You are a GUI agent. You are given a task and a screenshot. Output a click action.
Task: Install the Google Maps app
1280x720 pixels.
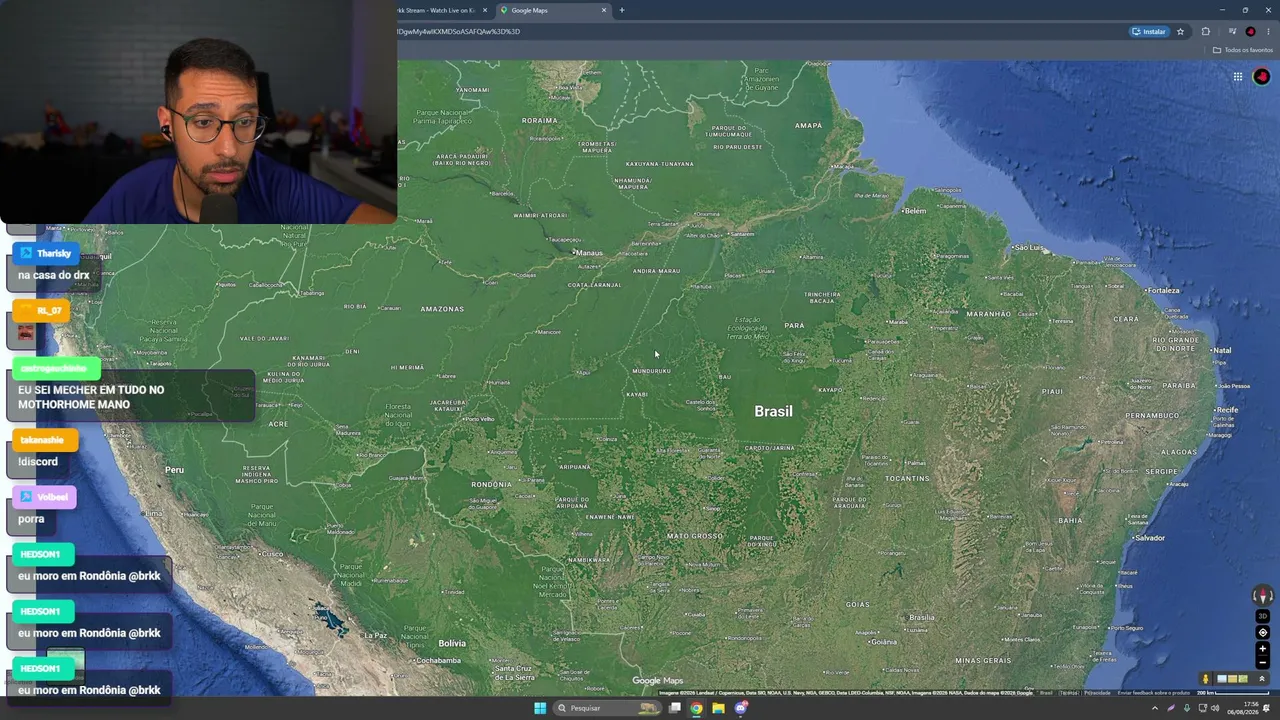click(1149, 31)
